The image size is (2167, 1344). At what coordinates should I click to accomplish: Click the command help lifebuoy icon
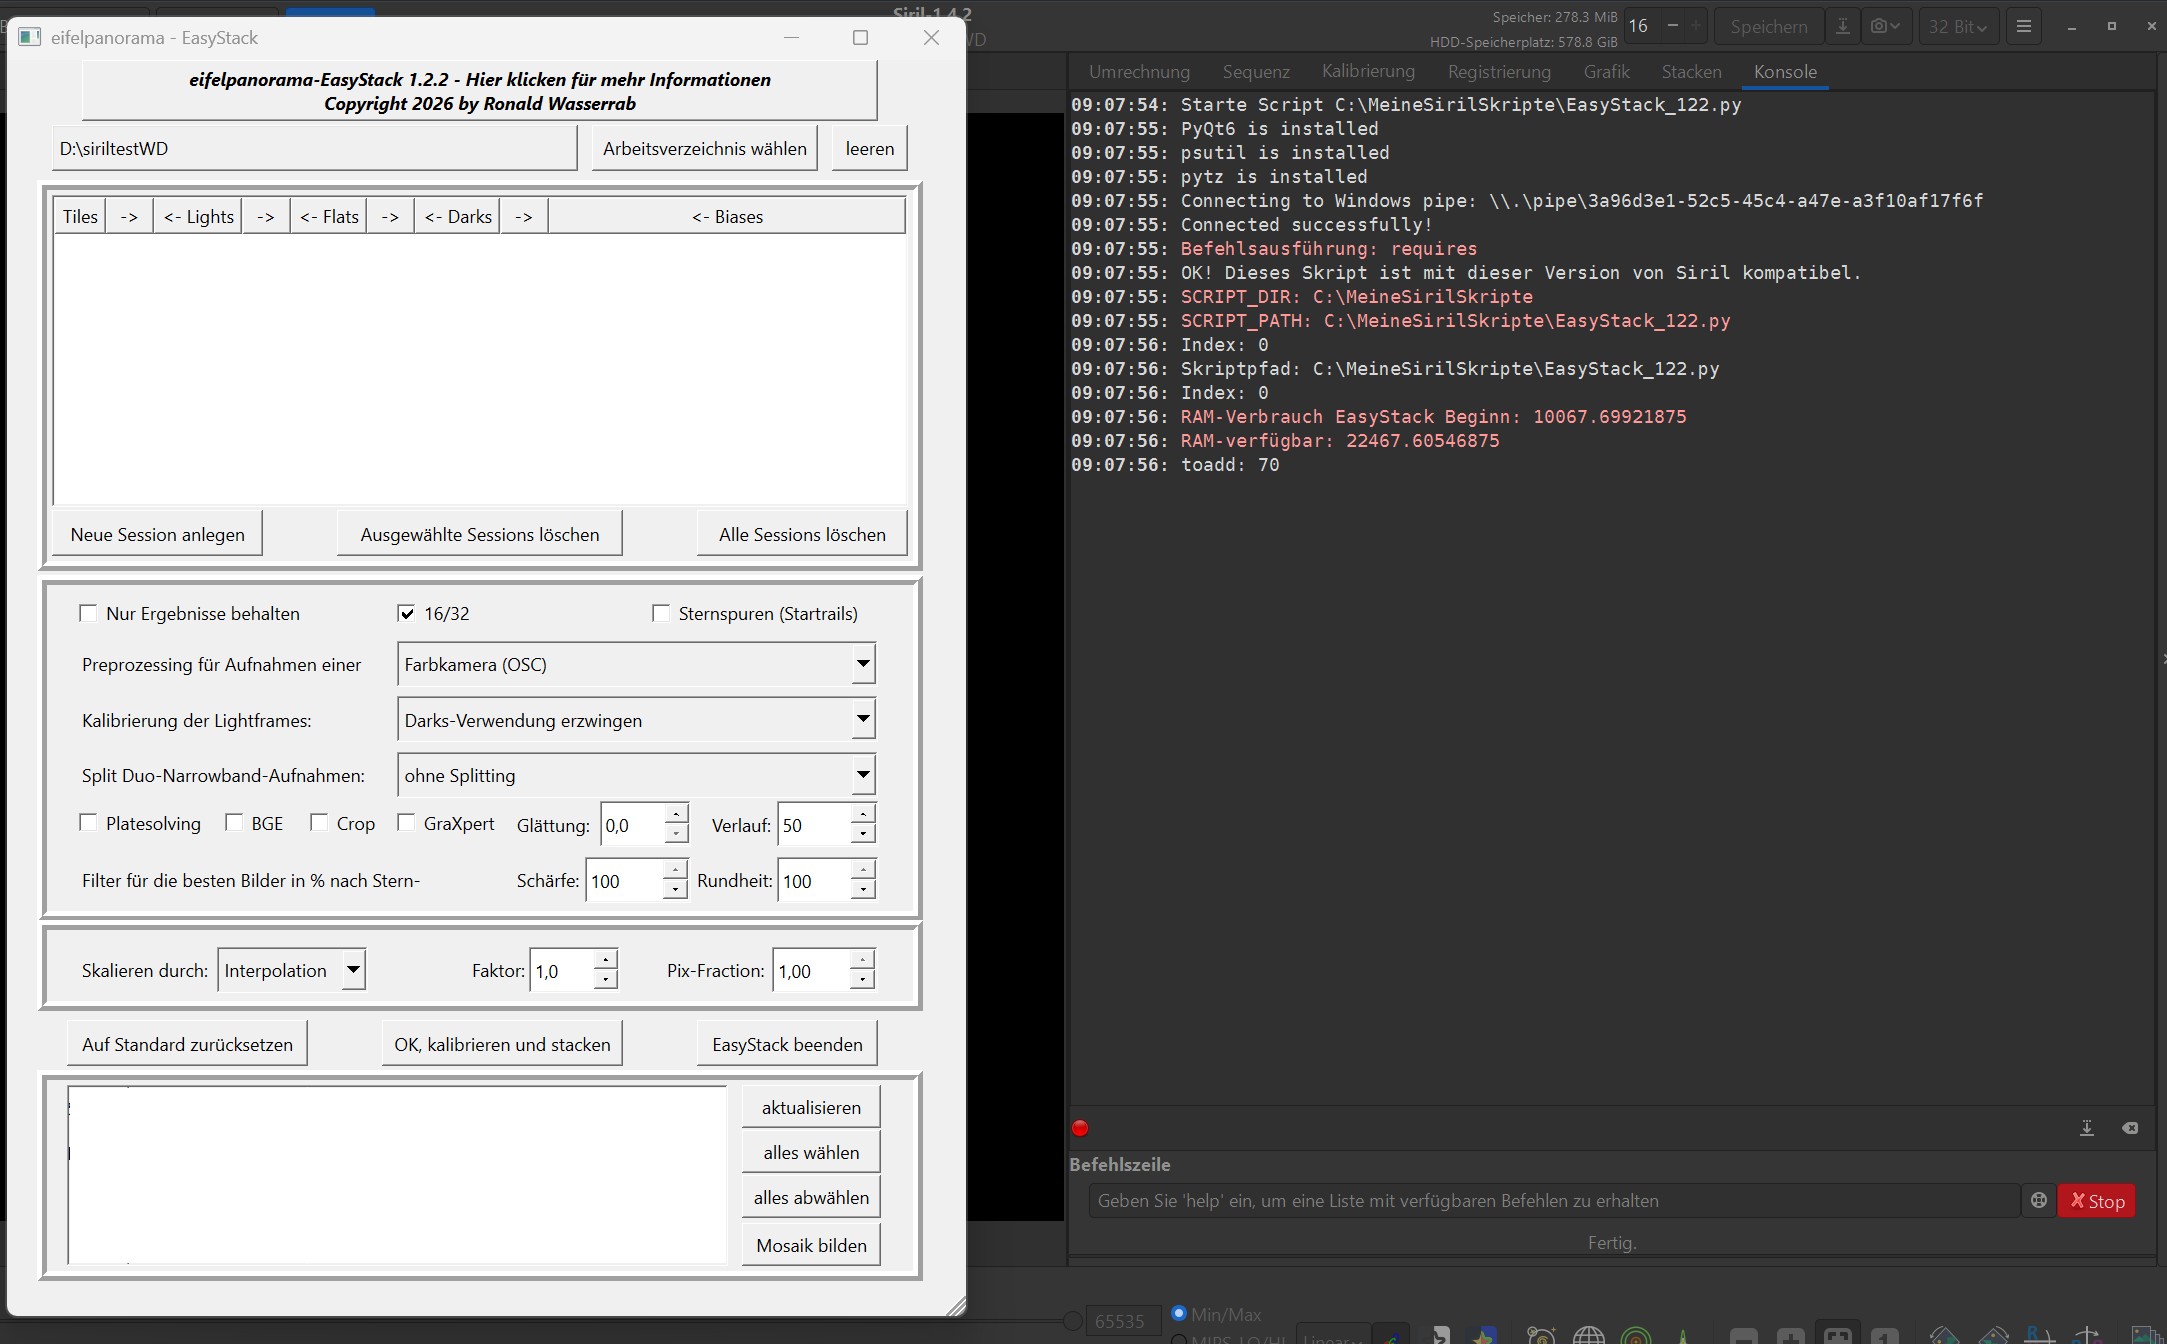pyautogui.click(x=2038, y=1201)
